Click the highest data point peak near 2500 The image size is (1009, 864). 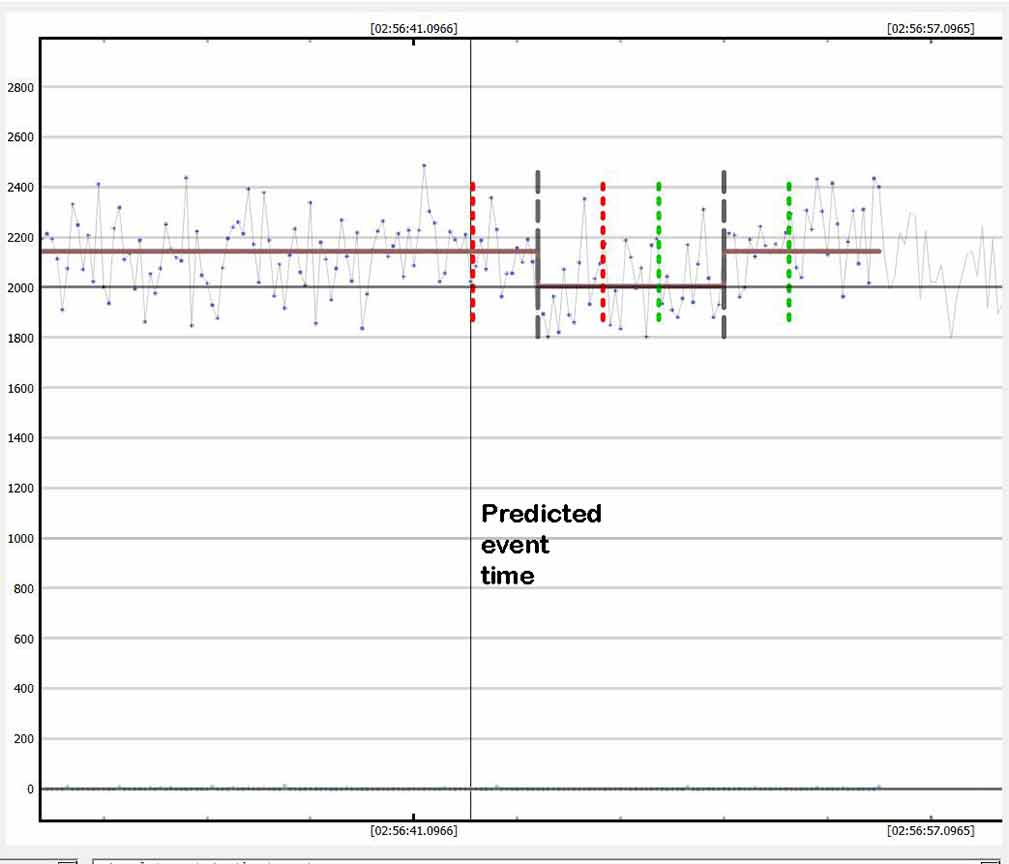pyautogui.click(x=424, y=166)
